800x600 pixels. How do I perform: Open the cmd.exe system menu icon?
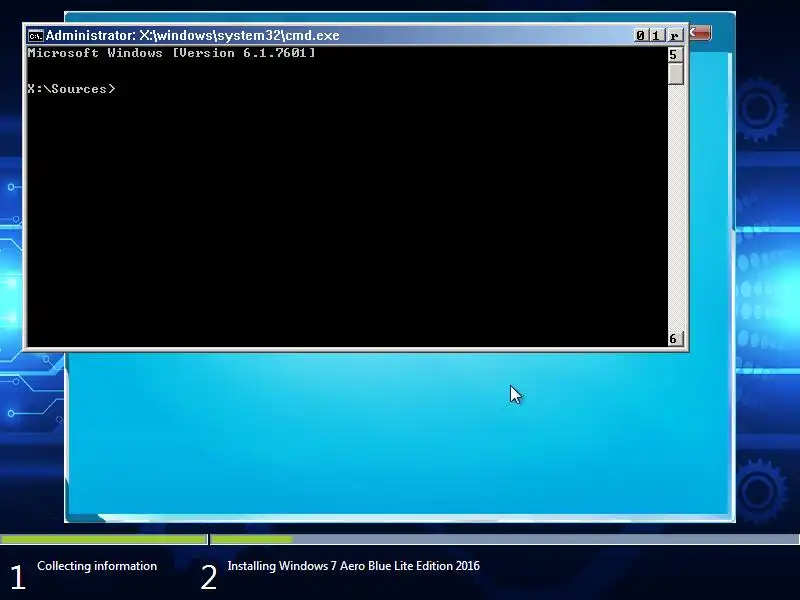(35, 36)
